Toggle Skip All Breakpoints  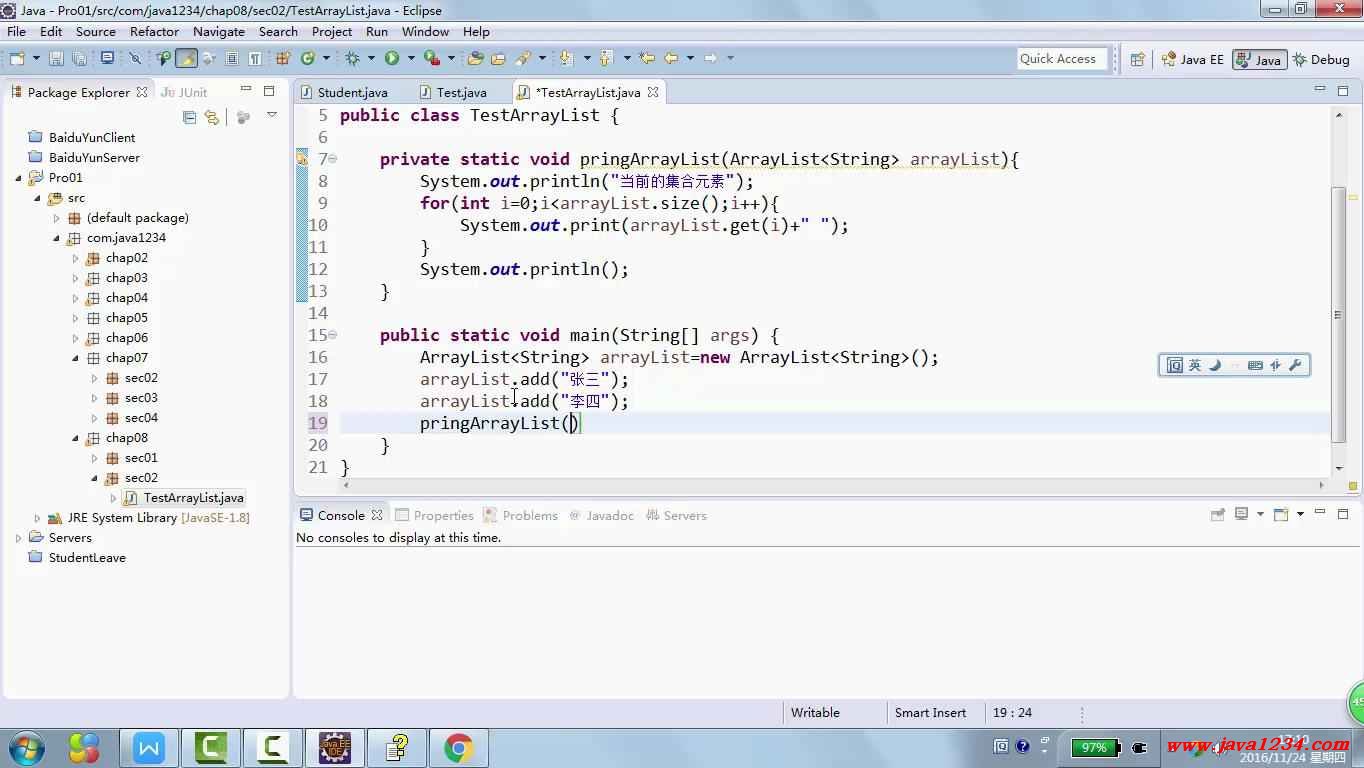tap(134, 58)
